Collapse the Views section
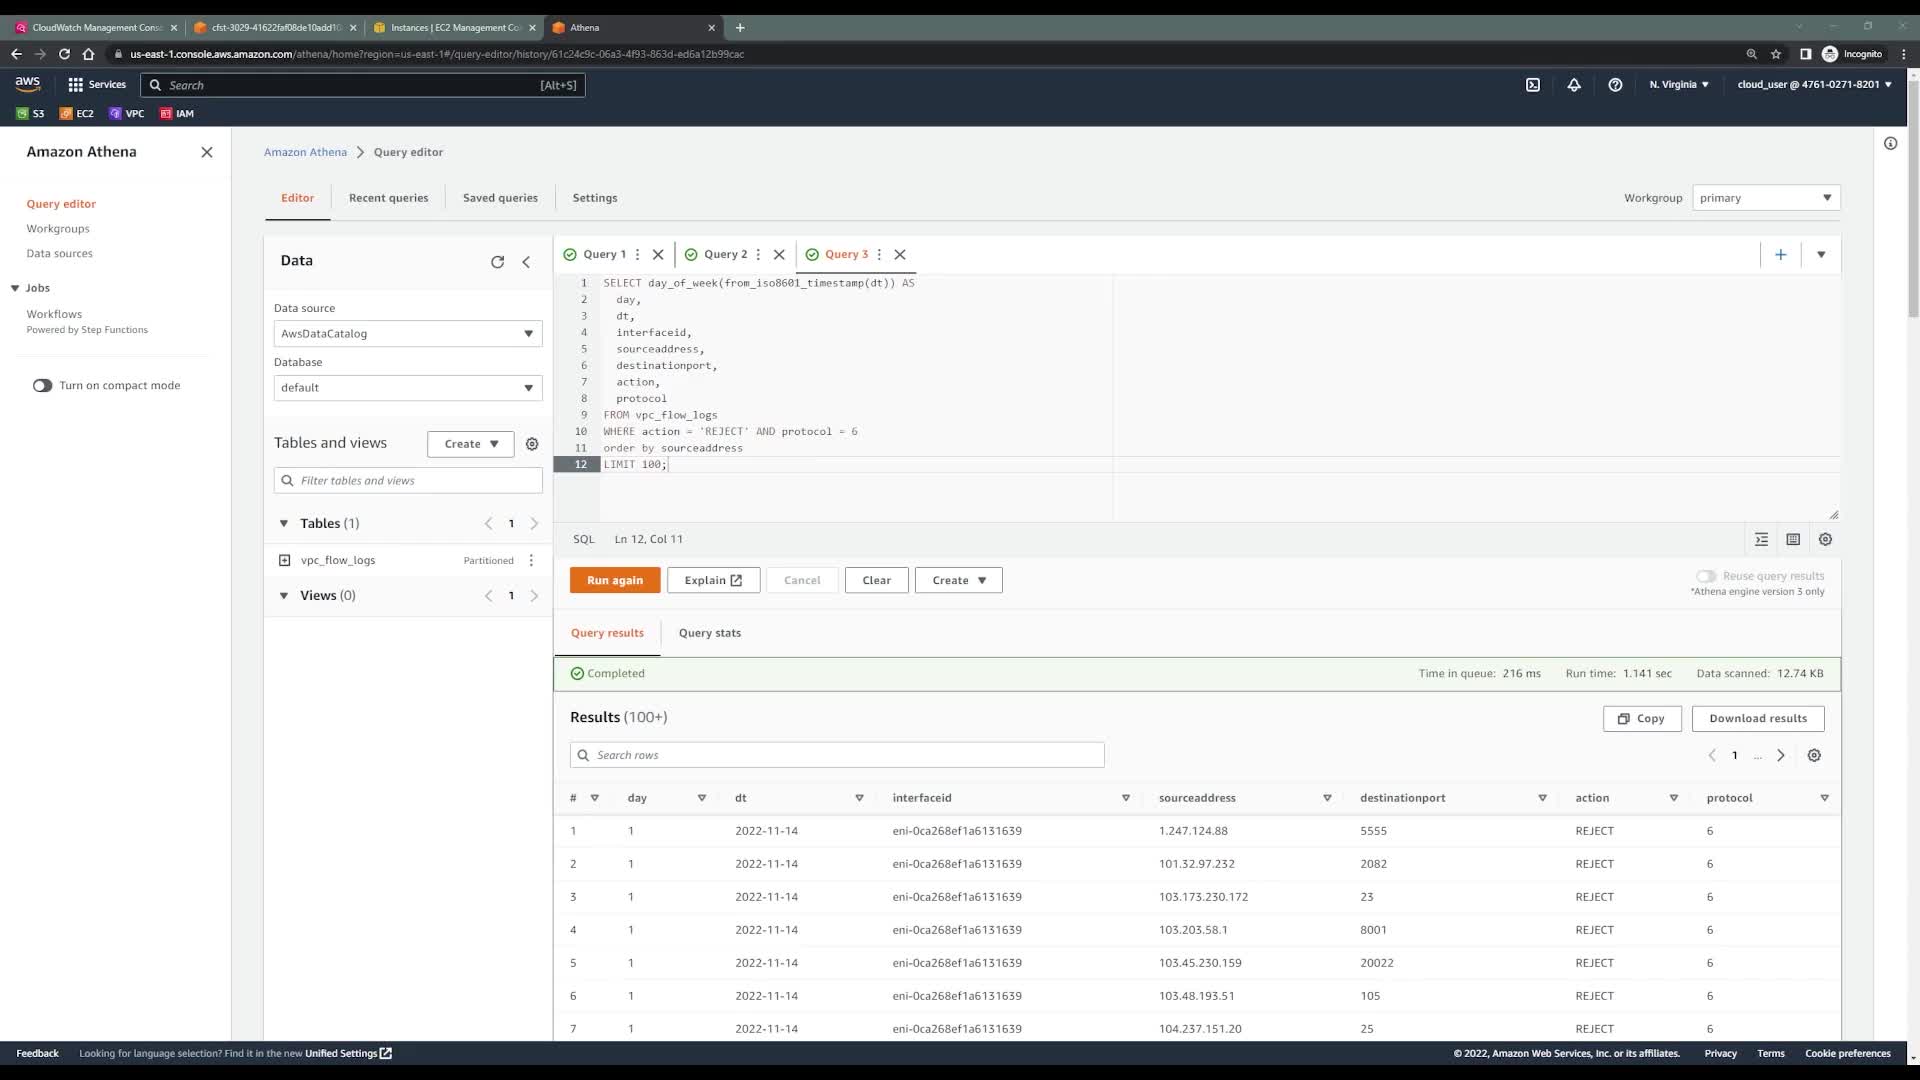The width and height of the screenshot is (1920, 1080). [284, 595]
